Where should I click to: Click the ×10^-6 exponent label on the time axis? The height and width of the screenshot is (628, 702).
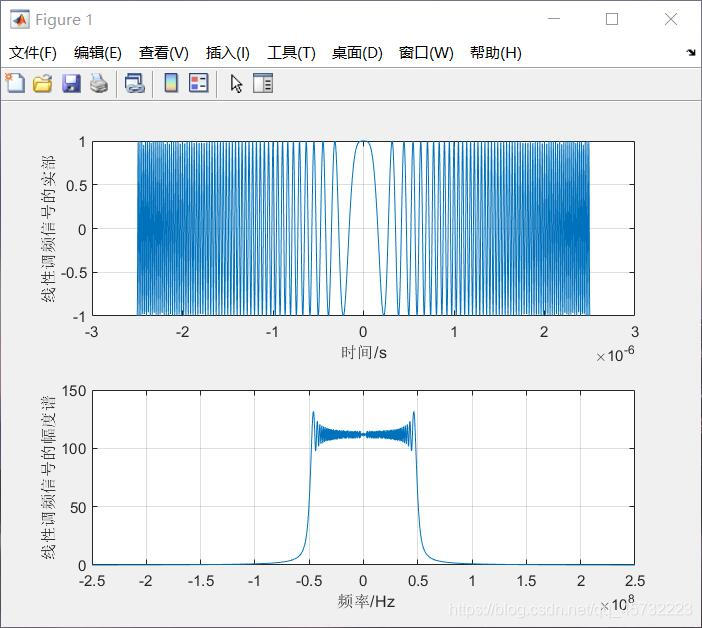[615, 354]
